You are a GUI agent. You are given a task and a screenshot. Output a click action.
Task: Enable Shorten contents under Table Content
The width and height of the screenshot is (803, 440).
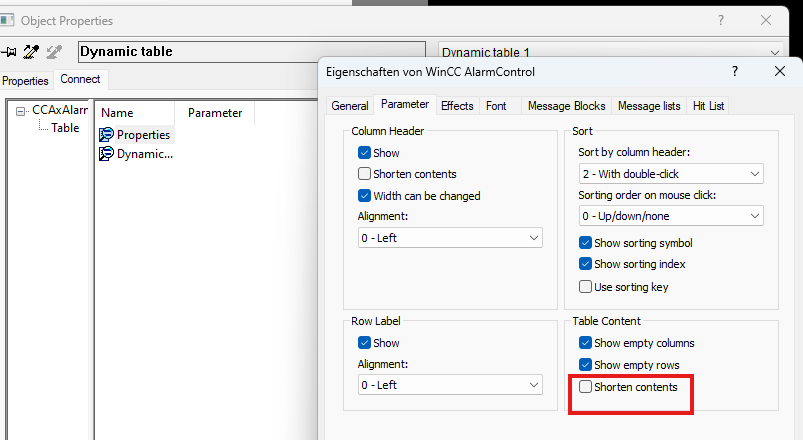(586, 387)
